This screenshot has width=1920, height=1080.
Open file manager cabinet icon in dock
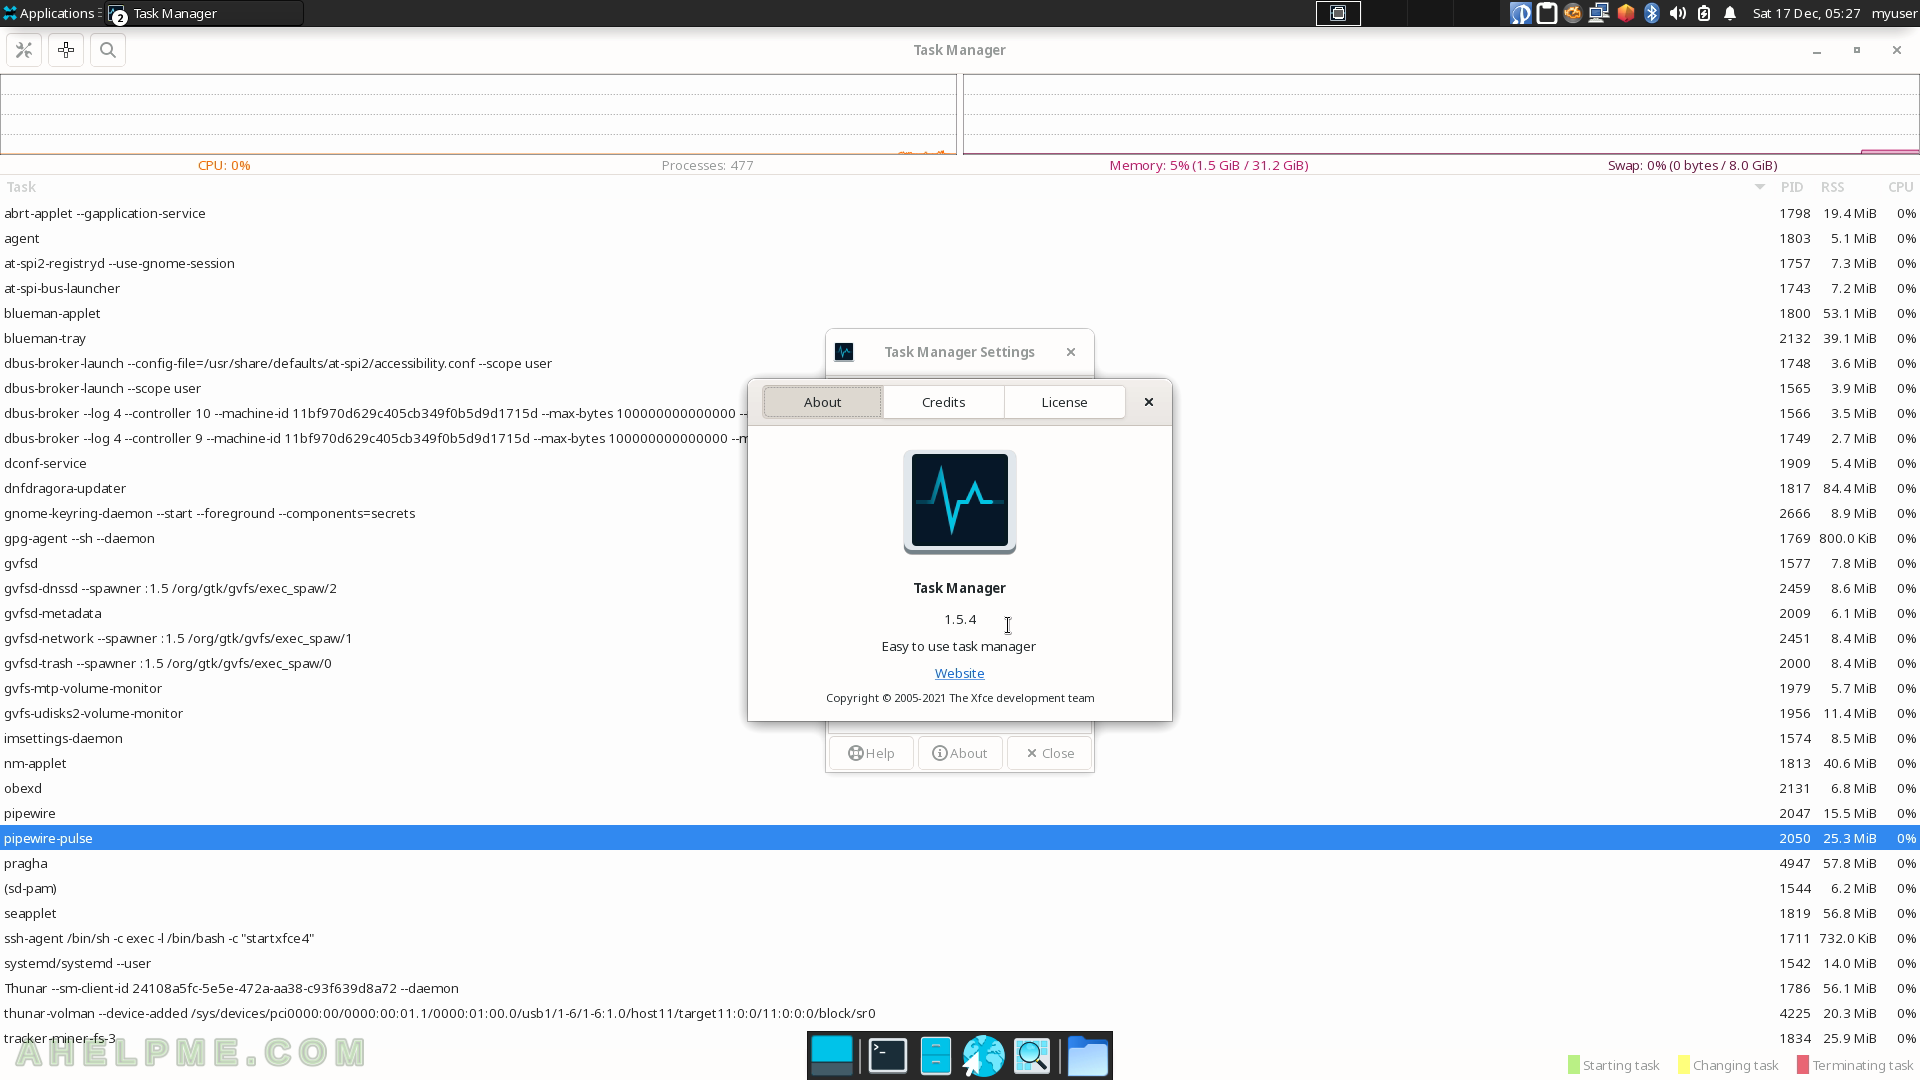point(935,1056)
